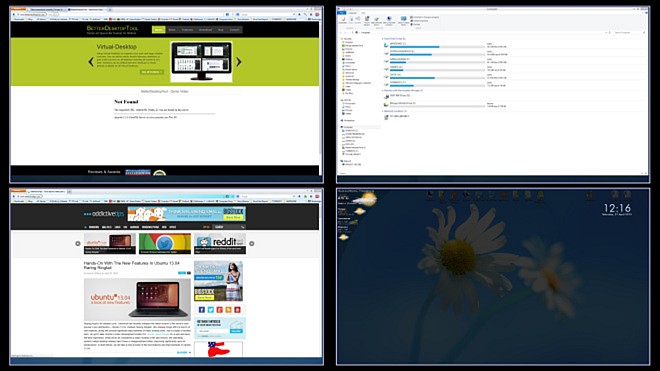Click the green button under Virtual-Desktop text
Screen dimensions: 660x371
pyautogui.click(x=152, y=72)
